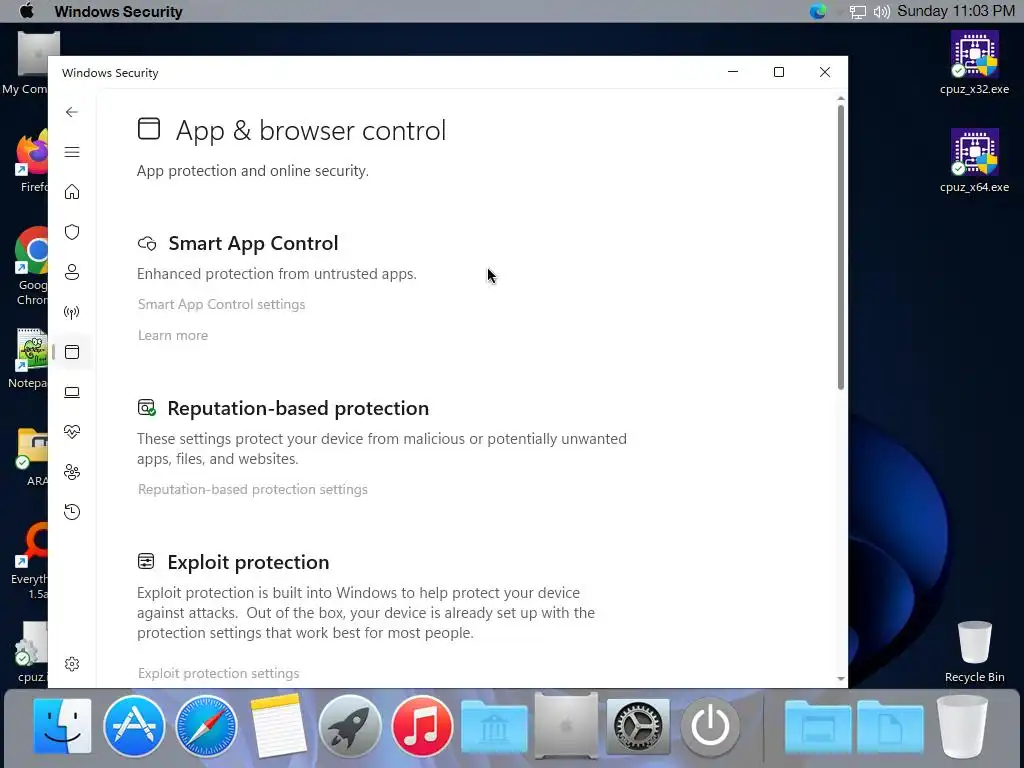The width and height of the screenshot is (1024, 768).
Task: Open Settings gear in Windows Security sidebar
Action: pyautogui.click(x=72, y=664)
